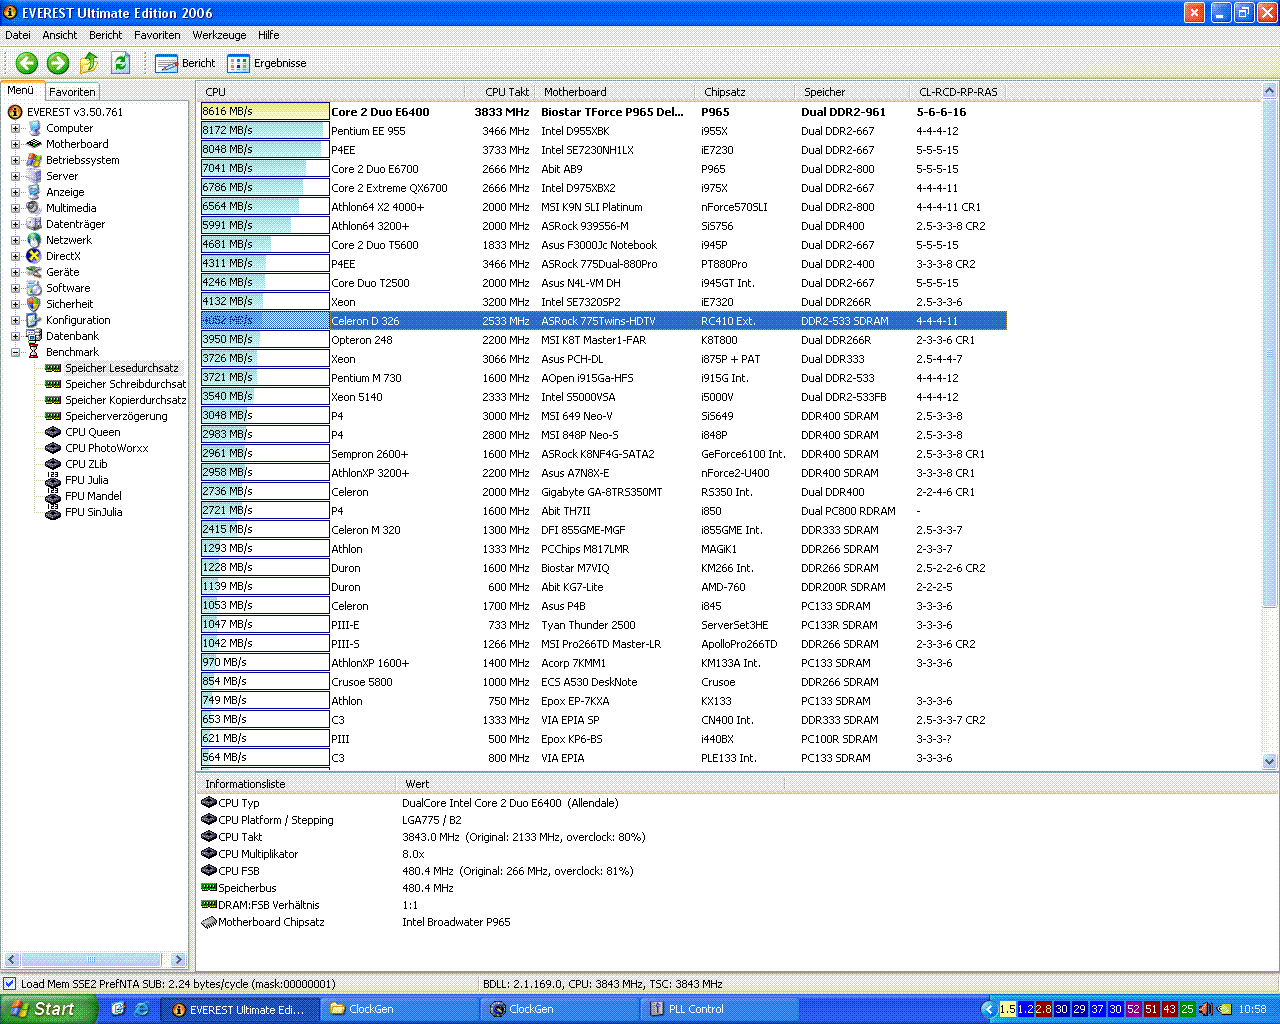Click the results list vertical scrollbar down arrow
Image resolution: width=1280 pixels, height=1024 pixels.
click(x=1270, y=761)
